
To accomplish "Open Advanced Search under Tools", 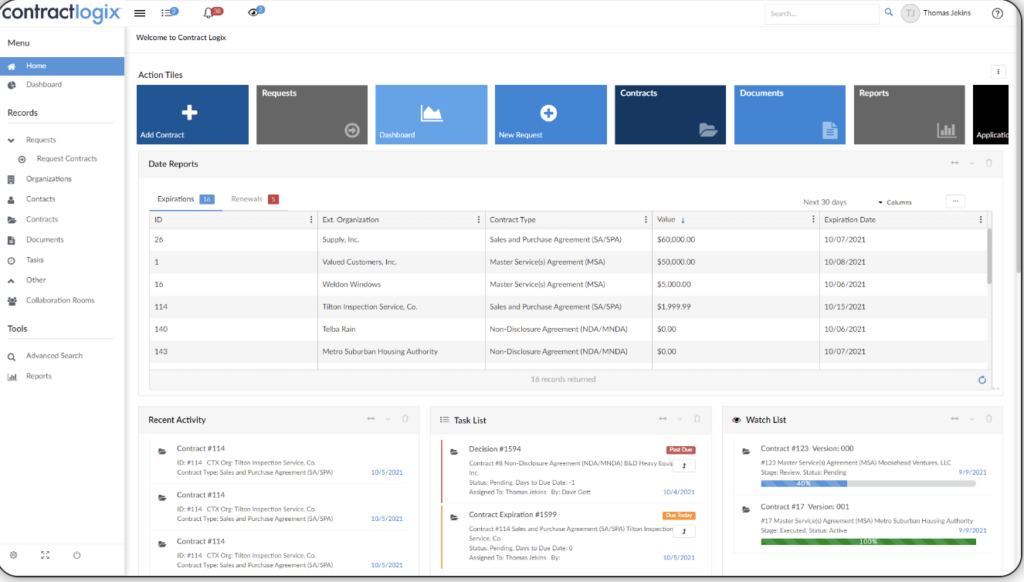I will [x=54, y=356].
